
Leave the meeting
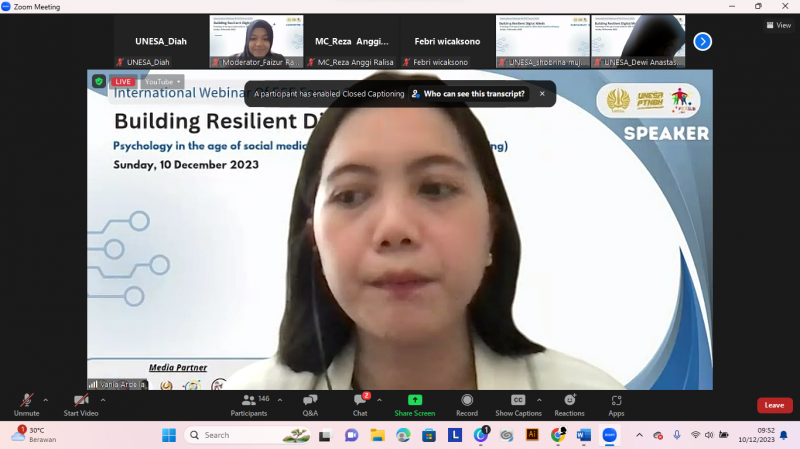[x=774, y=405]
